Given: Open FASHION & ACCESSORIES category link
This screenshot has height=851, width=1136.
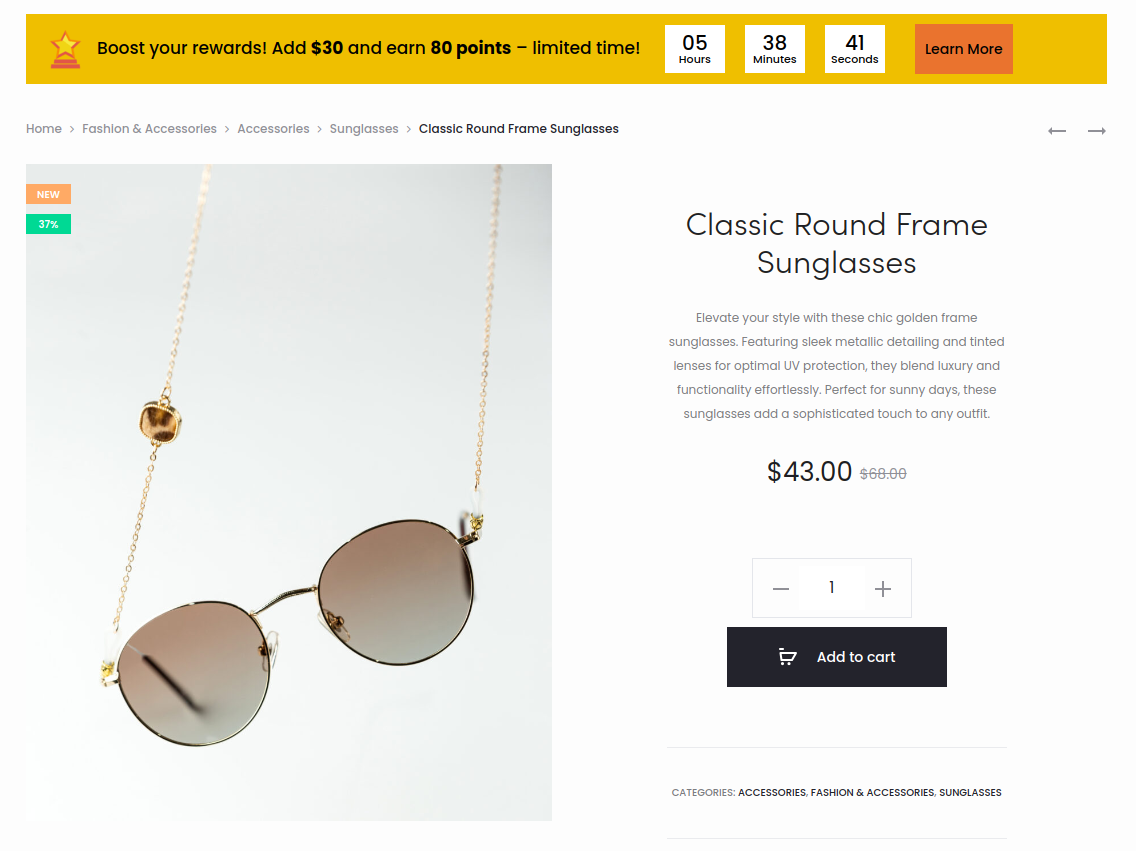Looking at the screenshot, I should point(872,793).
